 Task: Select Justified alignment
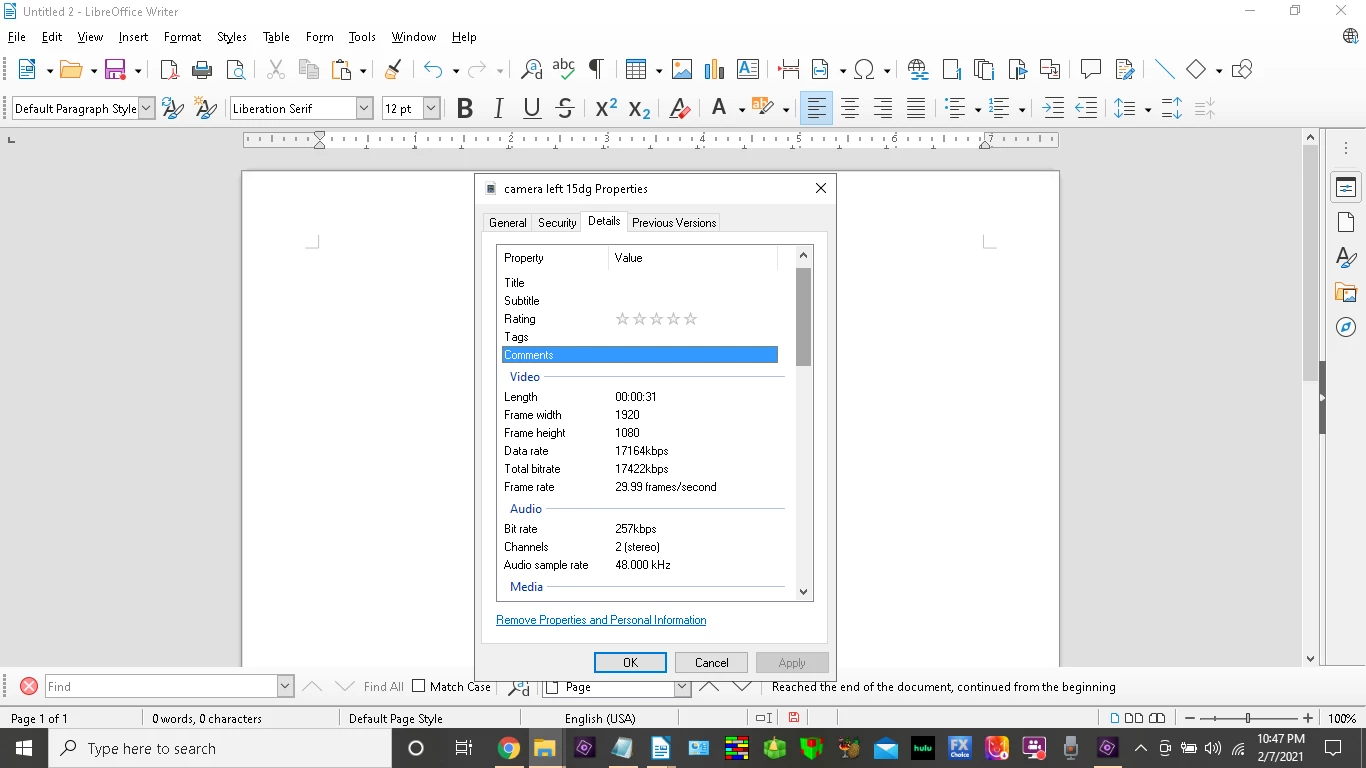point(916,108)
